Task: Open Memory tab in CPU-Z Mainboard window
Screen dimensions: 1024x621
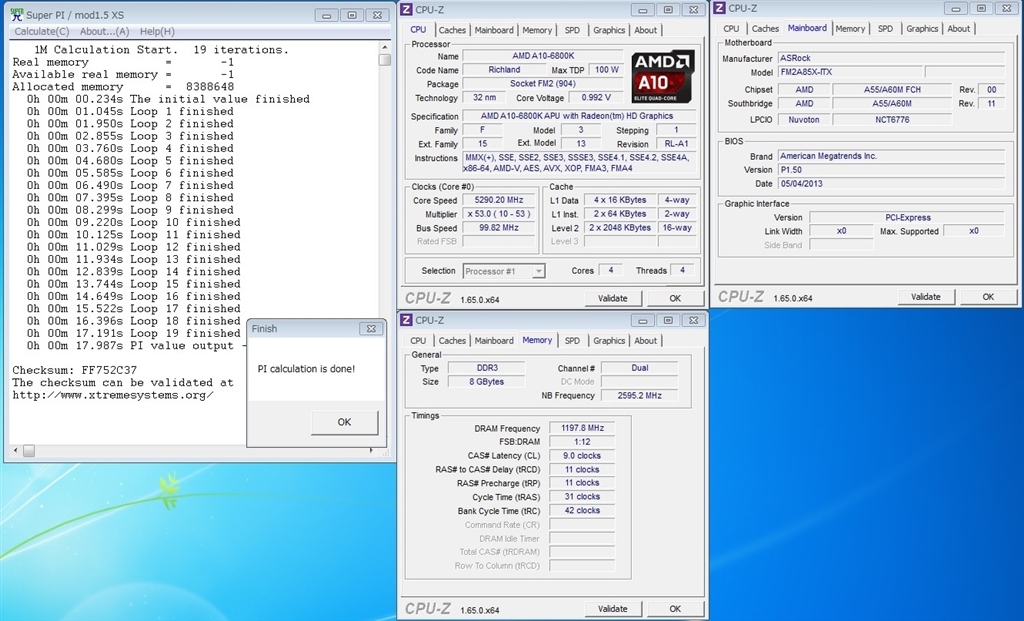Action: (850, 29)
